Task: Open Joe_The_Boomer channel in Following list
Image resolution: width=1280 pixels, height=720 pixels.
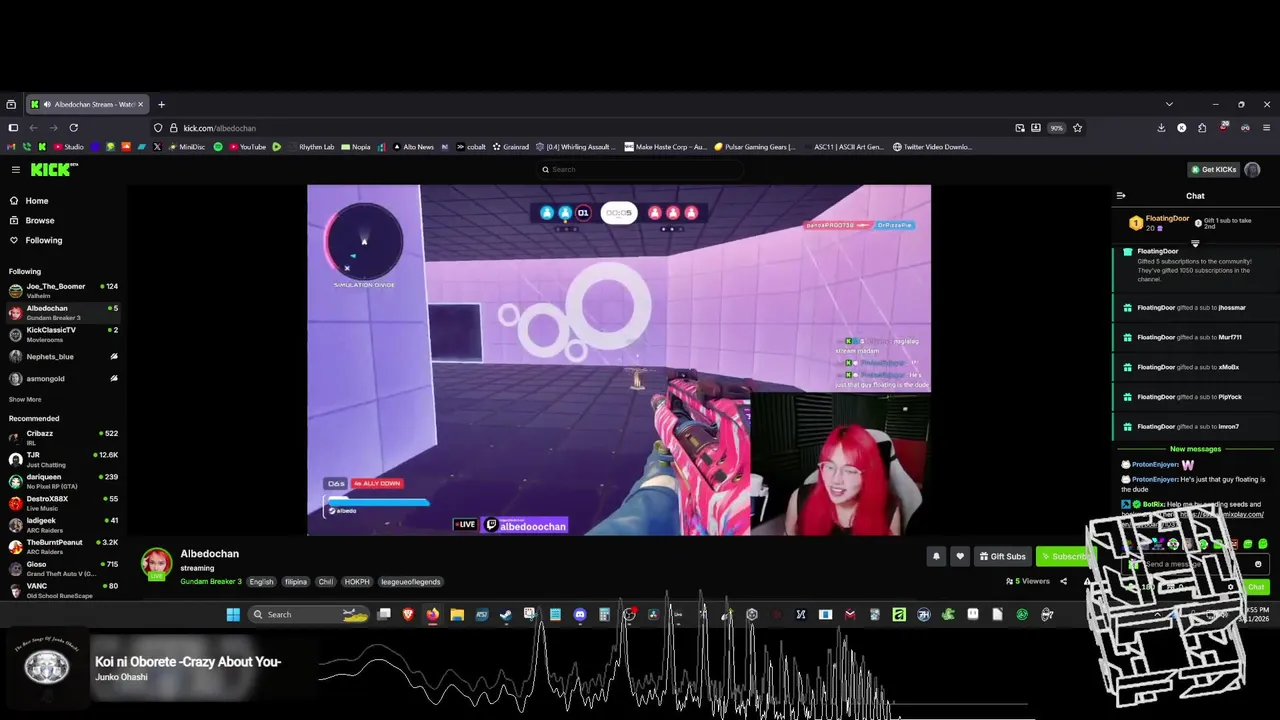Action: [x=63, y=291]
